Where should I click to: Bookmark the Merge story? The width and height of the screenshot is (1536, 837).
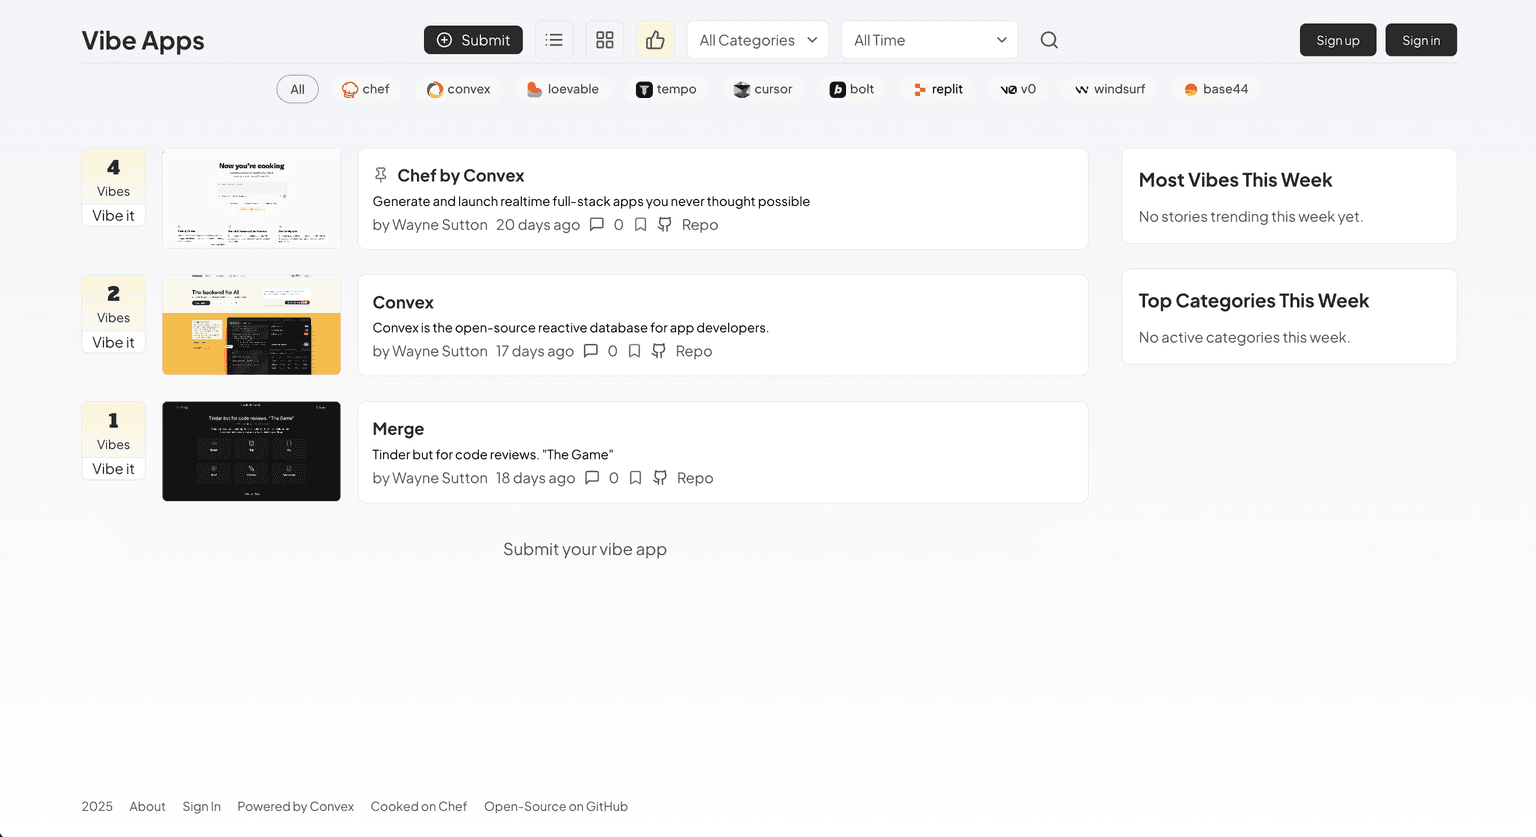pos(635,478)
